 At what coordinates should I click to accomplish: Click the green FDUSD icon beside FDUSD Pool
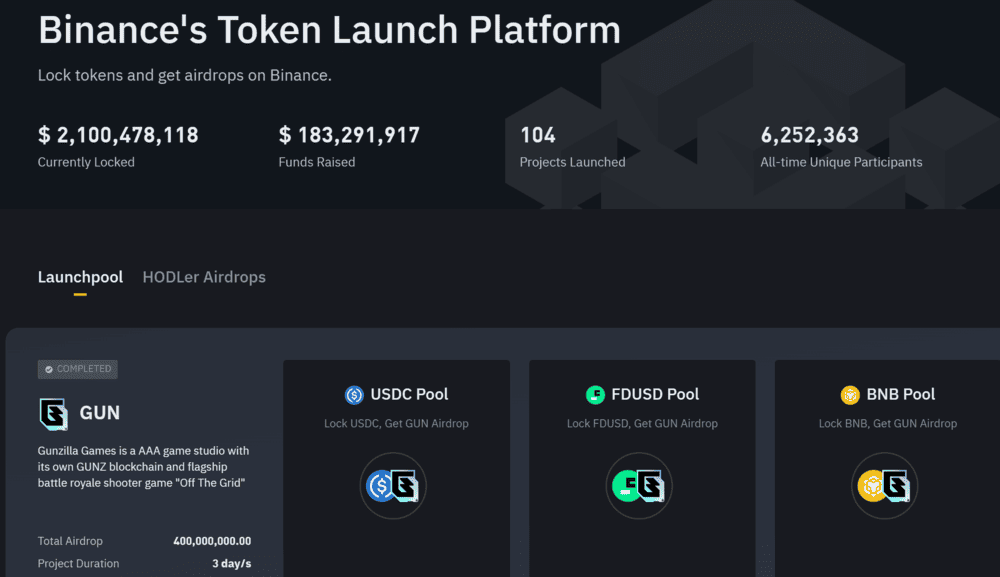point(595,395)
